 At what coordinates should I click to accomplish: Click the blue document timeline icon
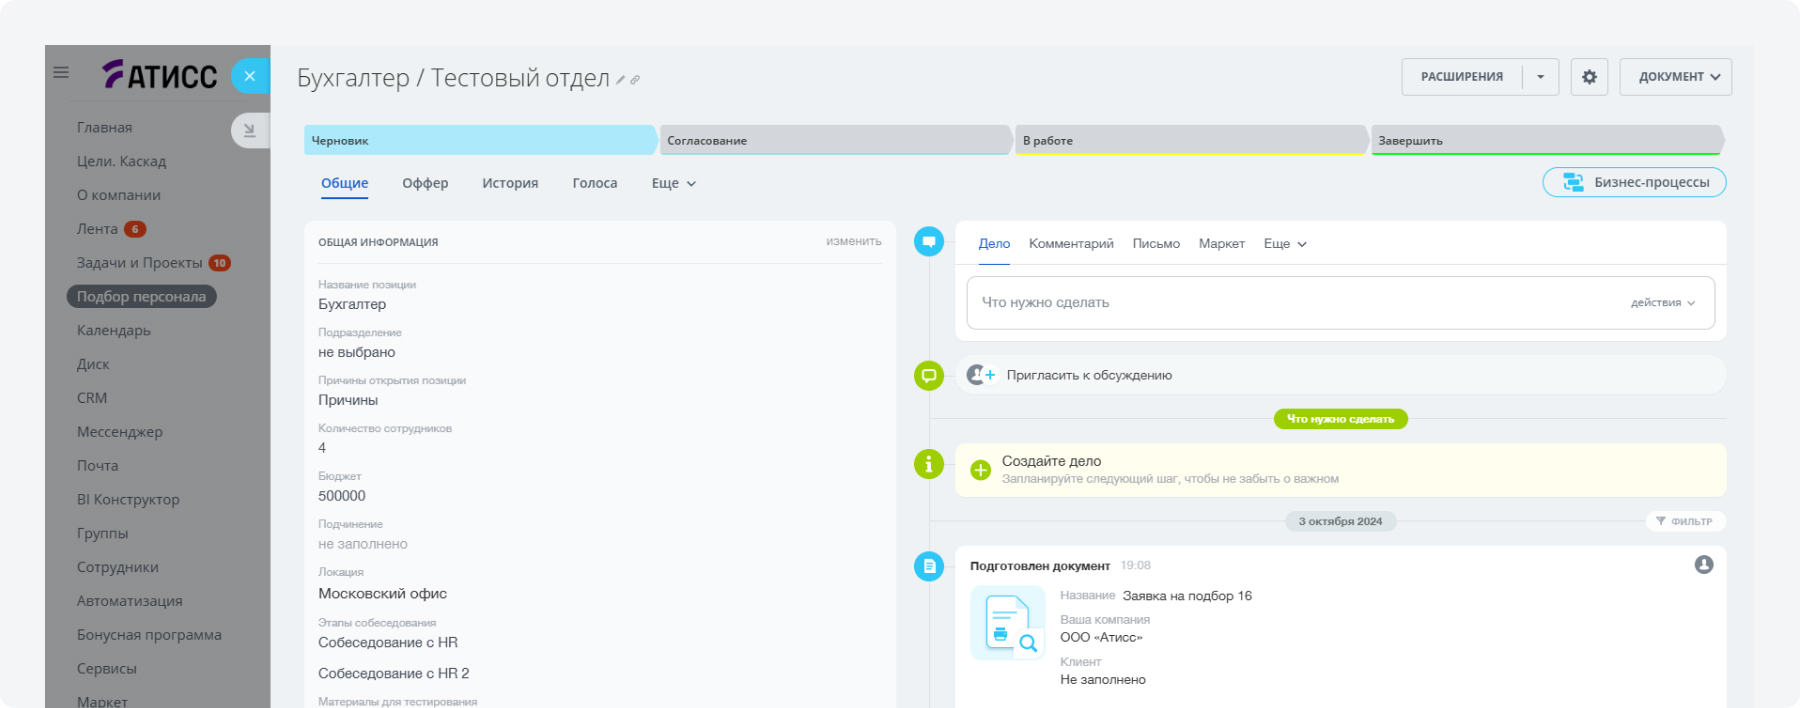coord(929,566)
